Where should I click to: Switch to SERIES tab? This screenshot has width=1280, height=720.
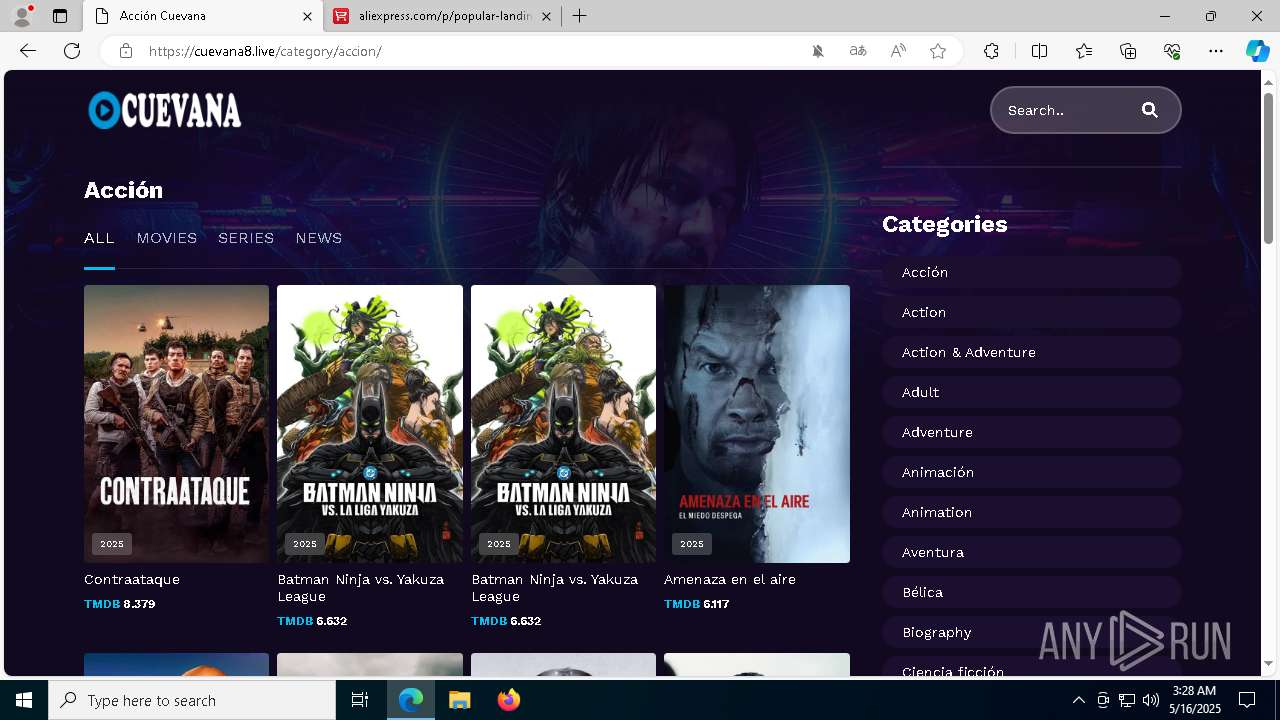[246, 238]
